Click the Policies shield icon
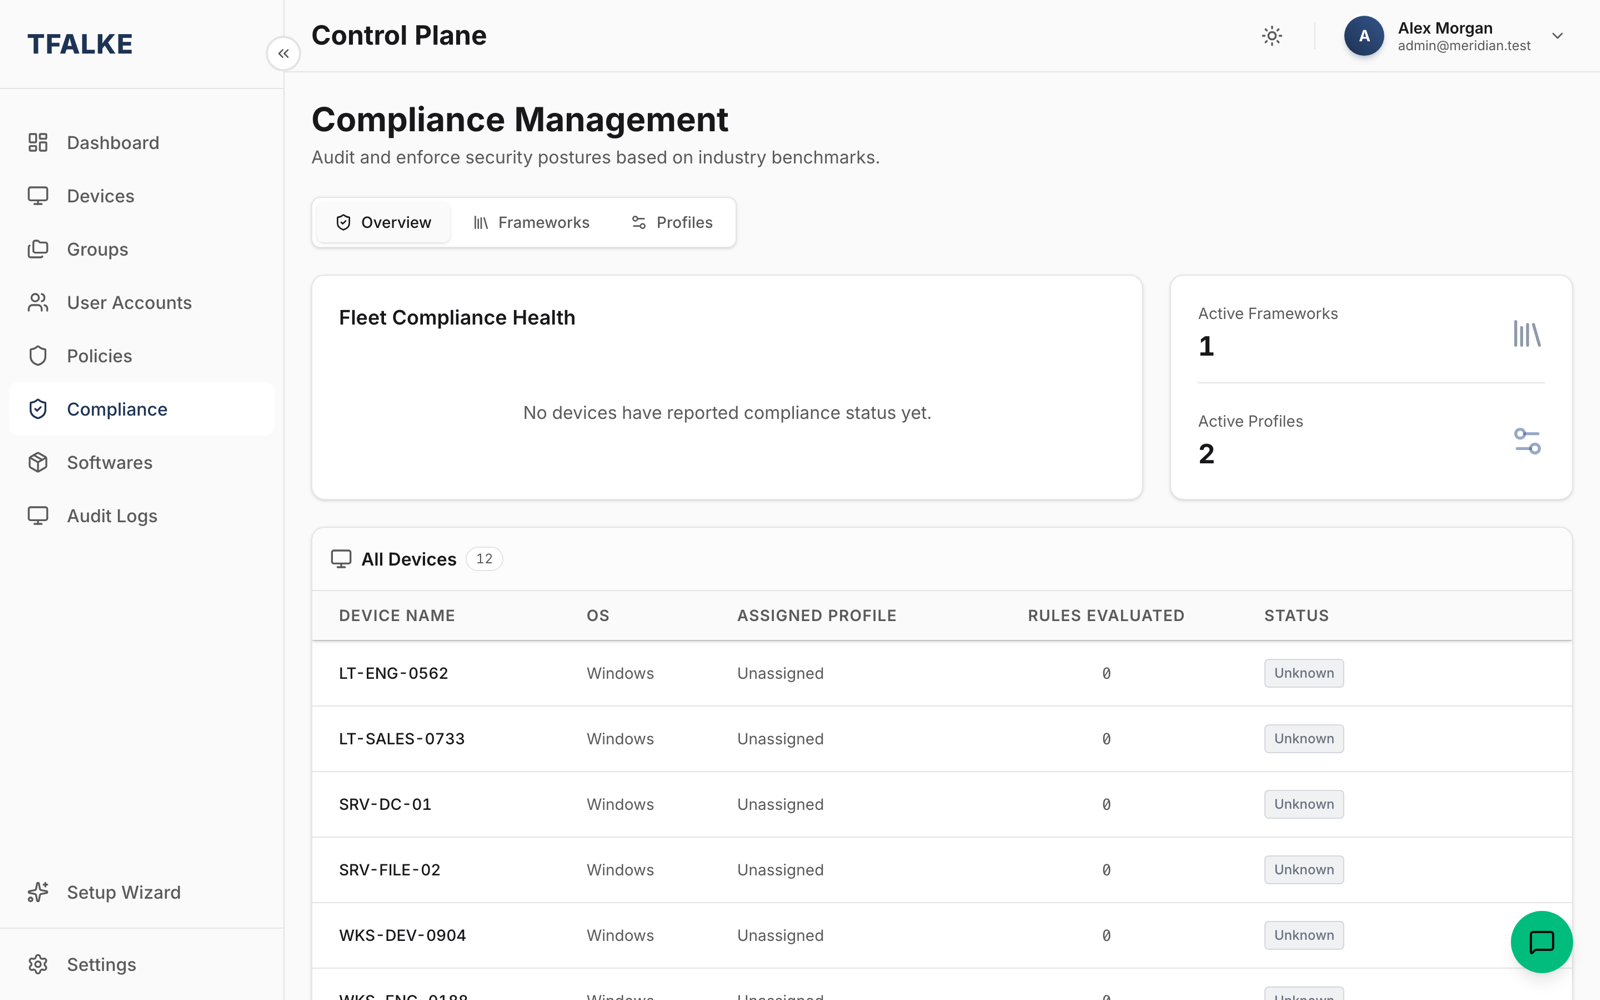 pos(38,356)
